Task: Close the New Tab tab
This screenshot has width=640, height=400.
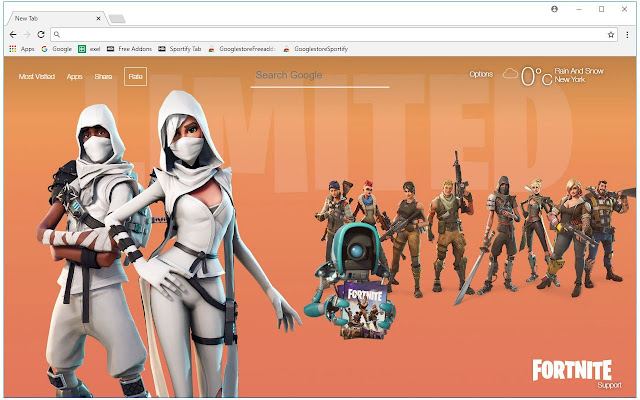Action: 98,18
